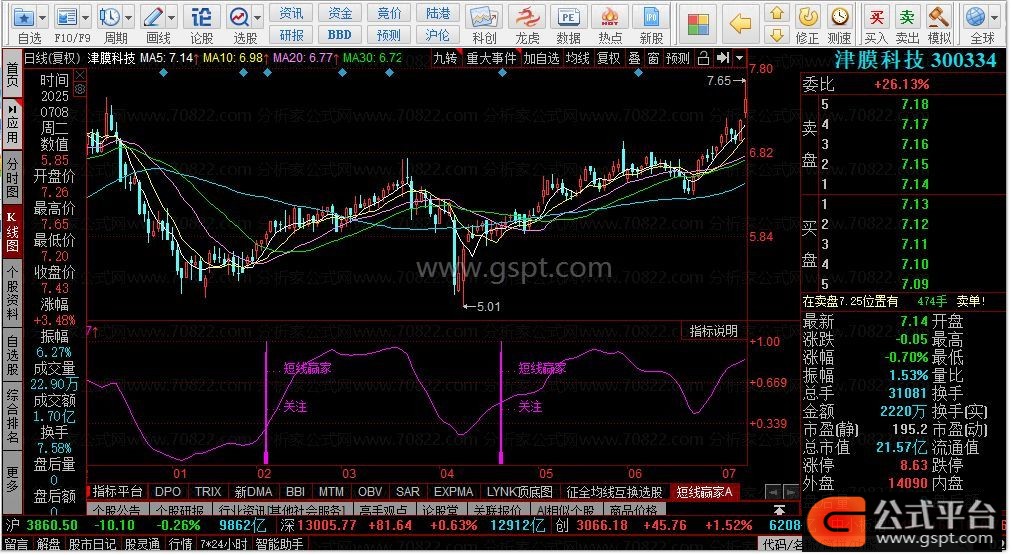This screenshot has width=1012, height=555.
Task: Click the yellow back arrow icon
Action: pyautogui.click(x=740, y=24)
